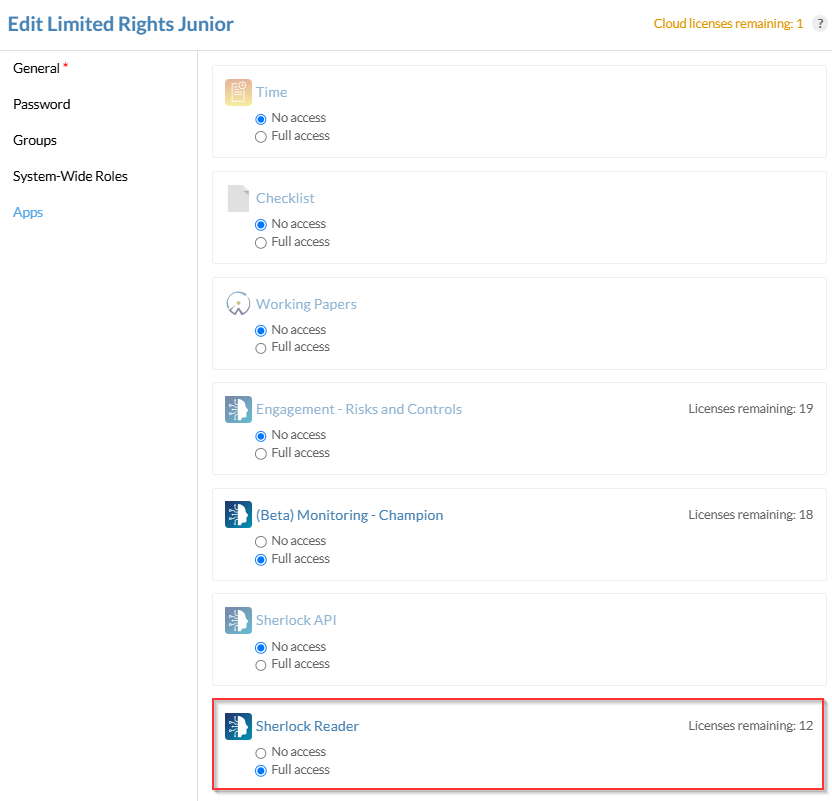Image resolution: width=832 pixels, height=801 pixels.
Task: Enable Full access for Checklist
Action: point(261,242)
